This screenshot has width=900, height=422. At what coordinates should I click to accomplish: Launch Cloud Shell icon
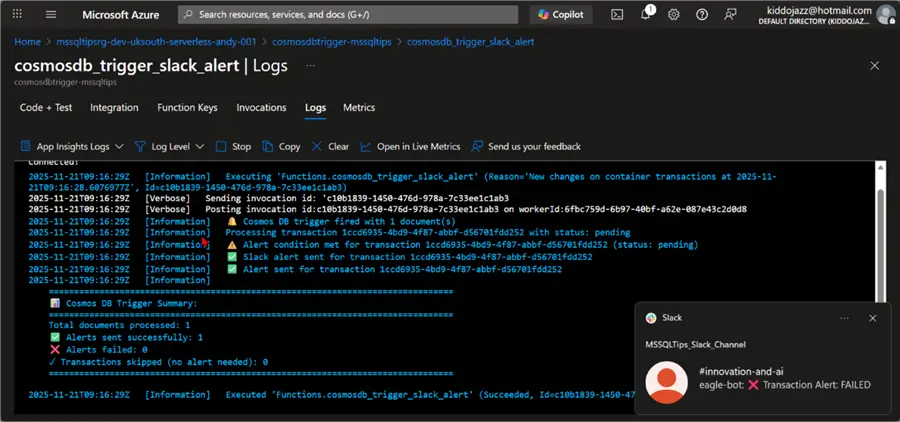coord(617,15)
